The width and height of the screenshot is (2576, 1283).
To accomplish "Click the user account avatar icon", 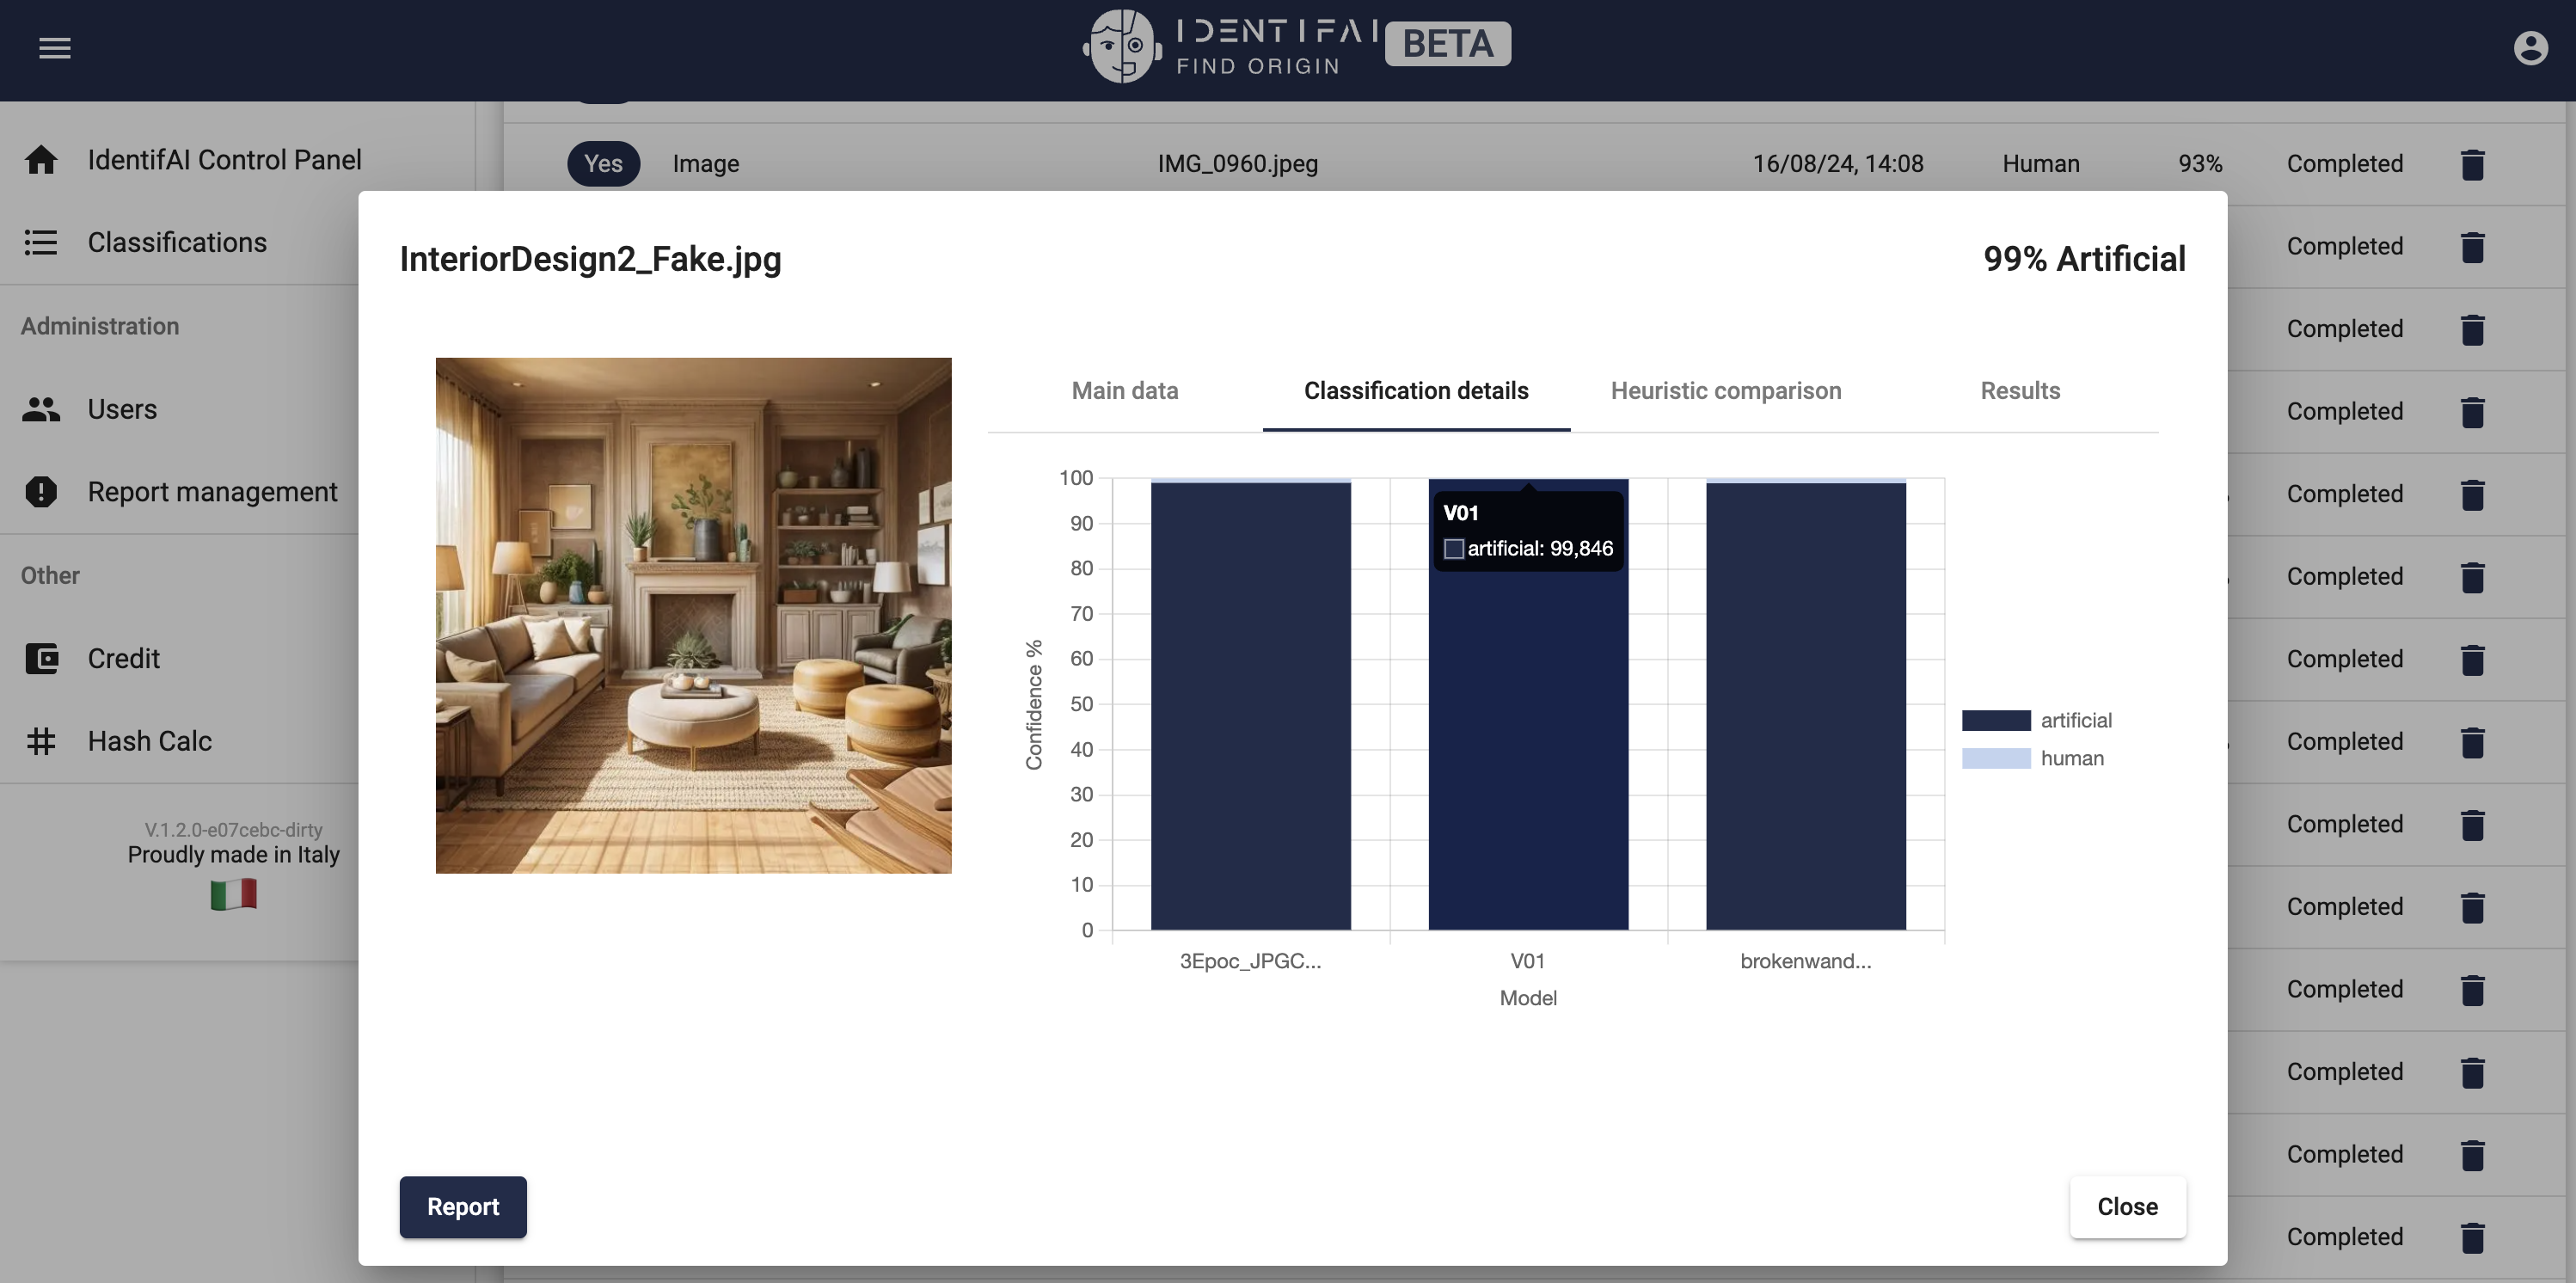I will (x=2530, y=48).
